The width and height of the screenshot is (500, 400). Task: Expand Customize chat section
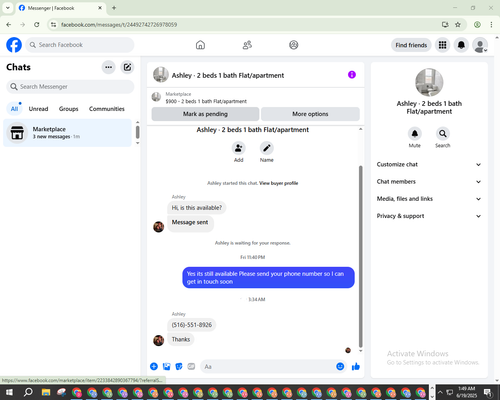429,164
